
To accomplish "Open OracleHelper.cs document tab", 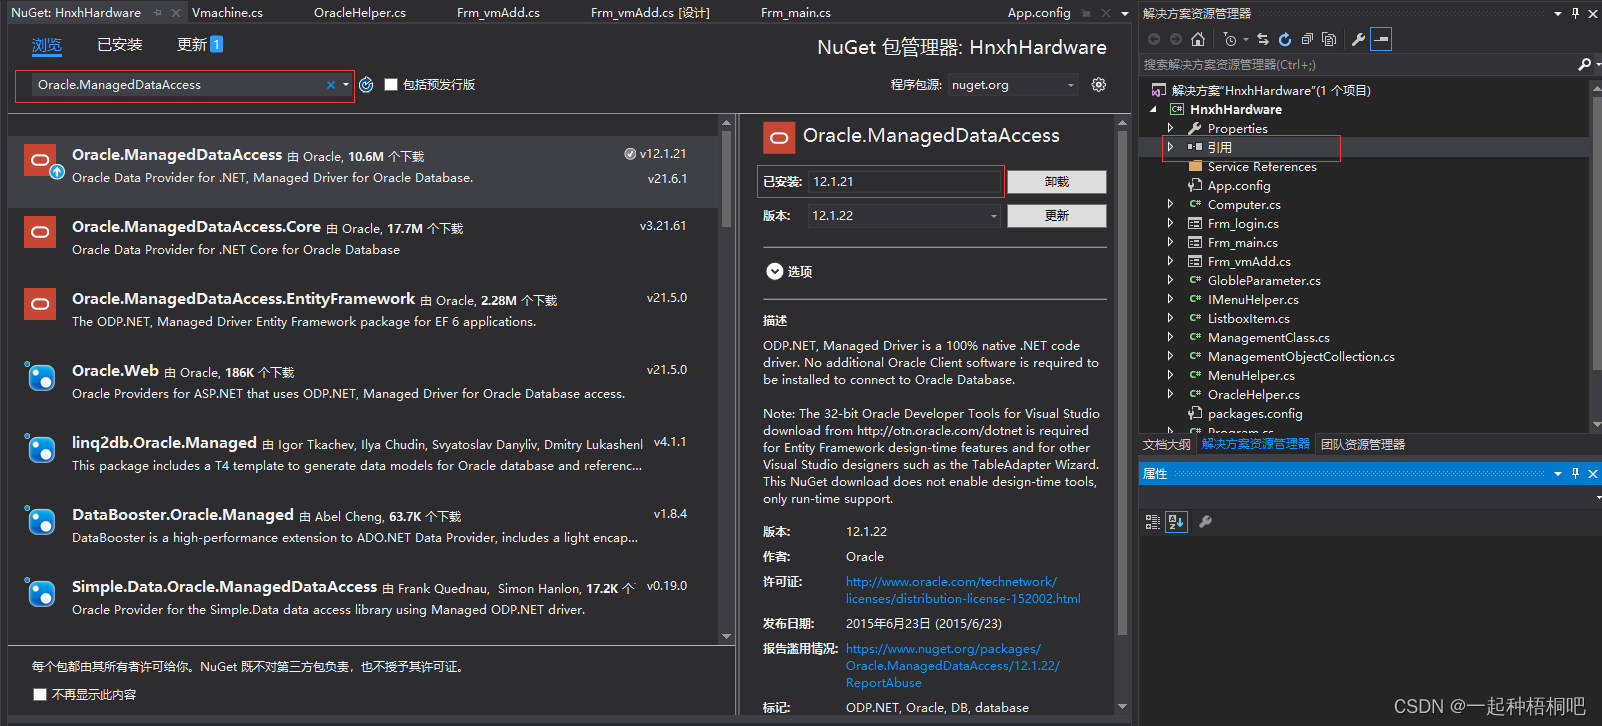I will (360, 13).
